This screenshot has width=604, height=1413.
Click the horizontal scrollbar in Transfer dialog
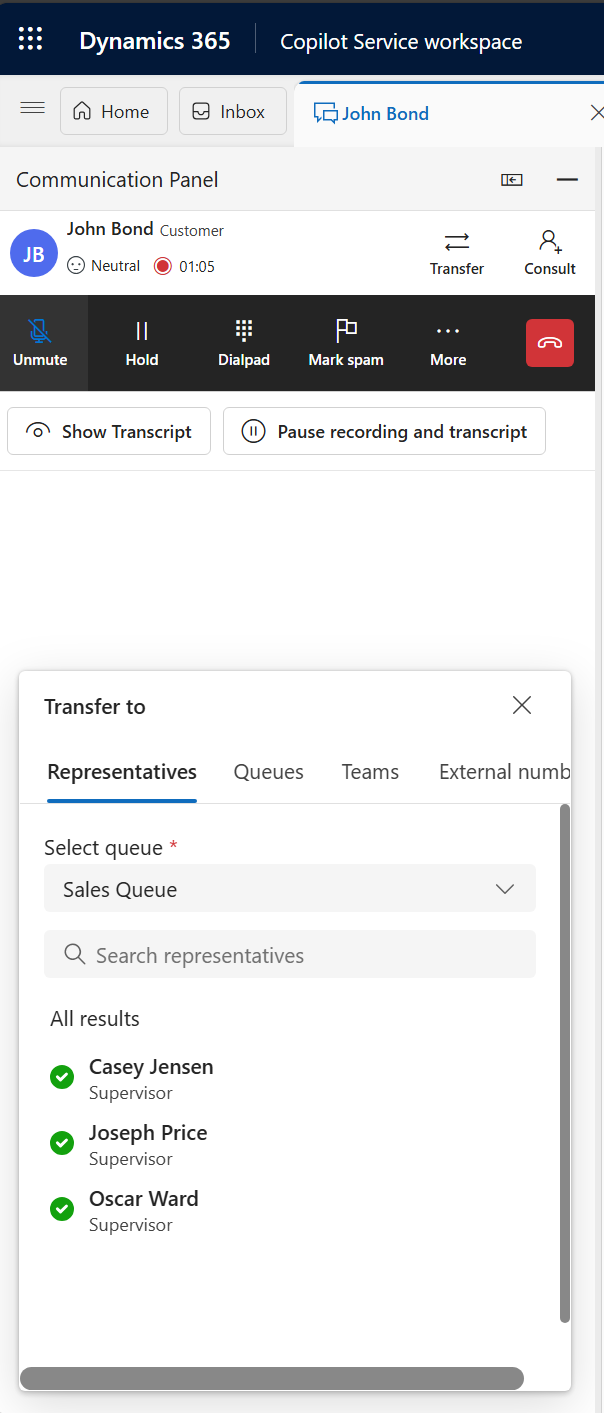[272, 1379]
